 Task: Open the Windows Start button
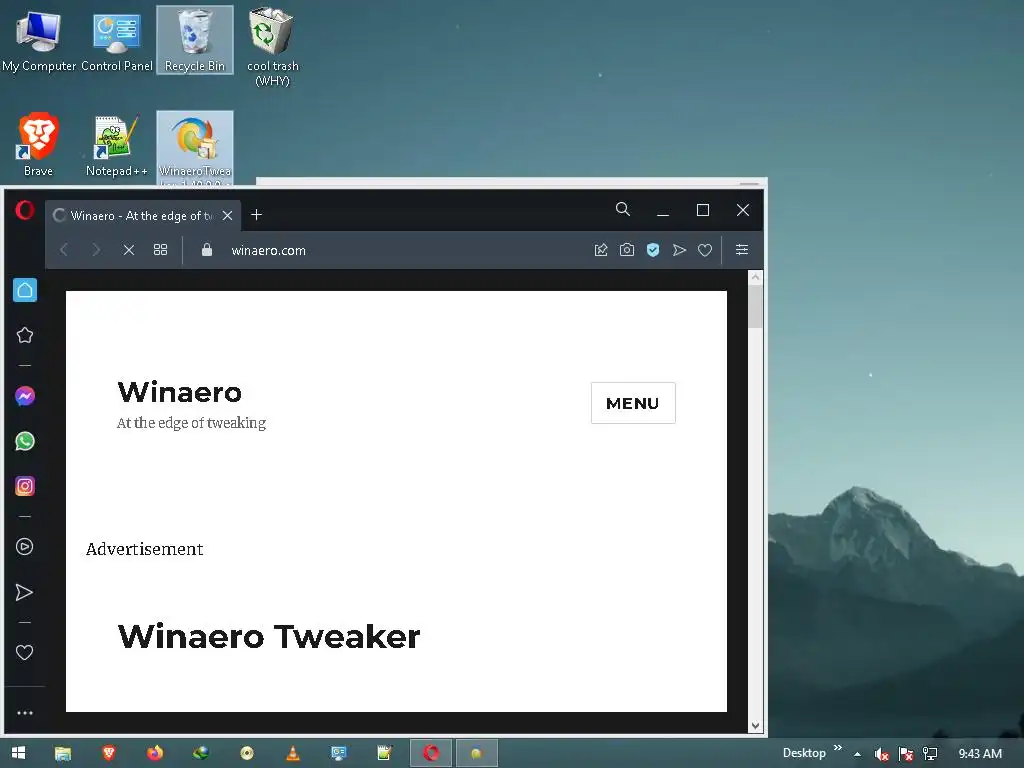pos(18,753)
